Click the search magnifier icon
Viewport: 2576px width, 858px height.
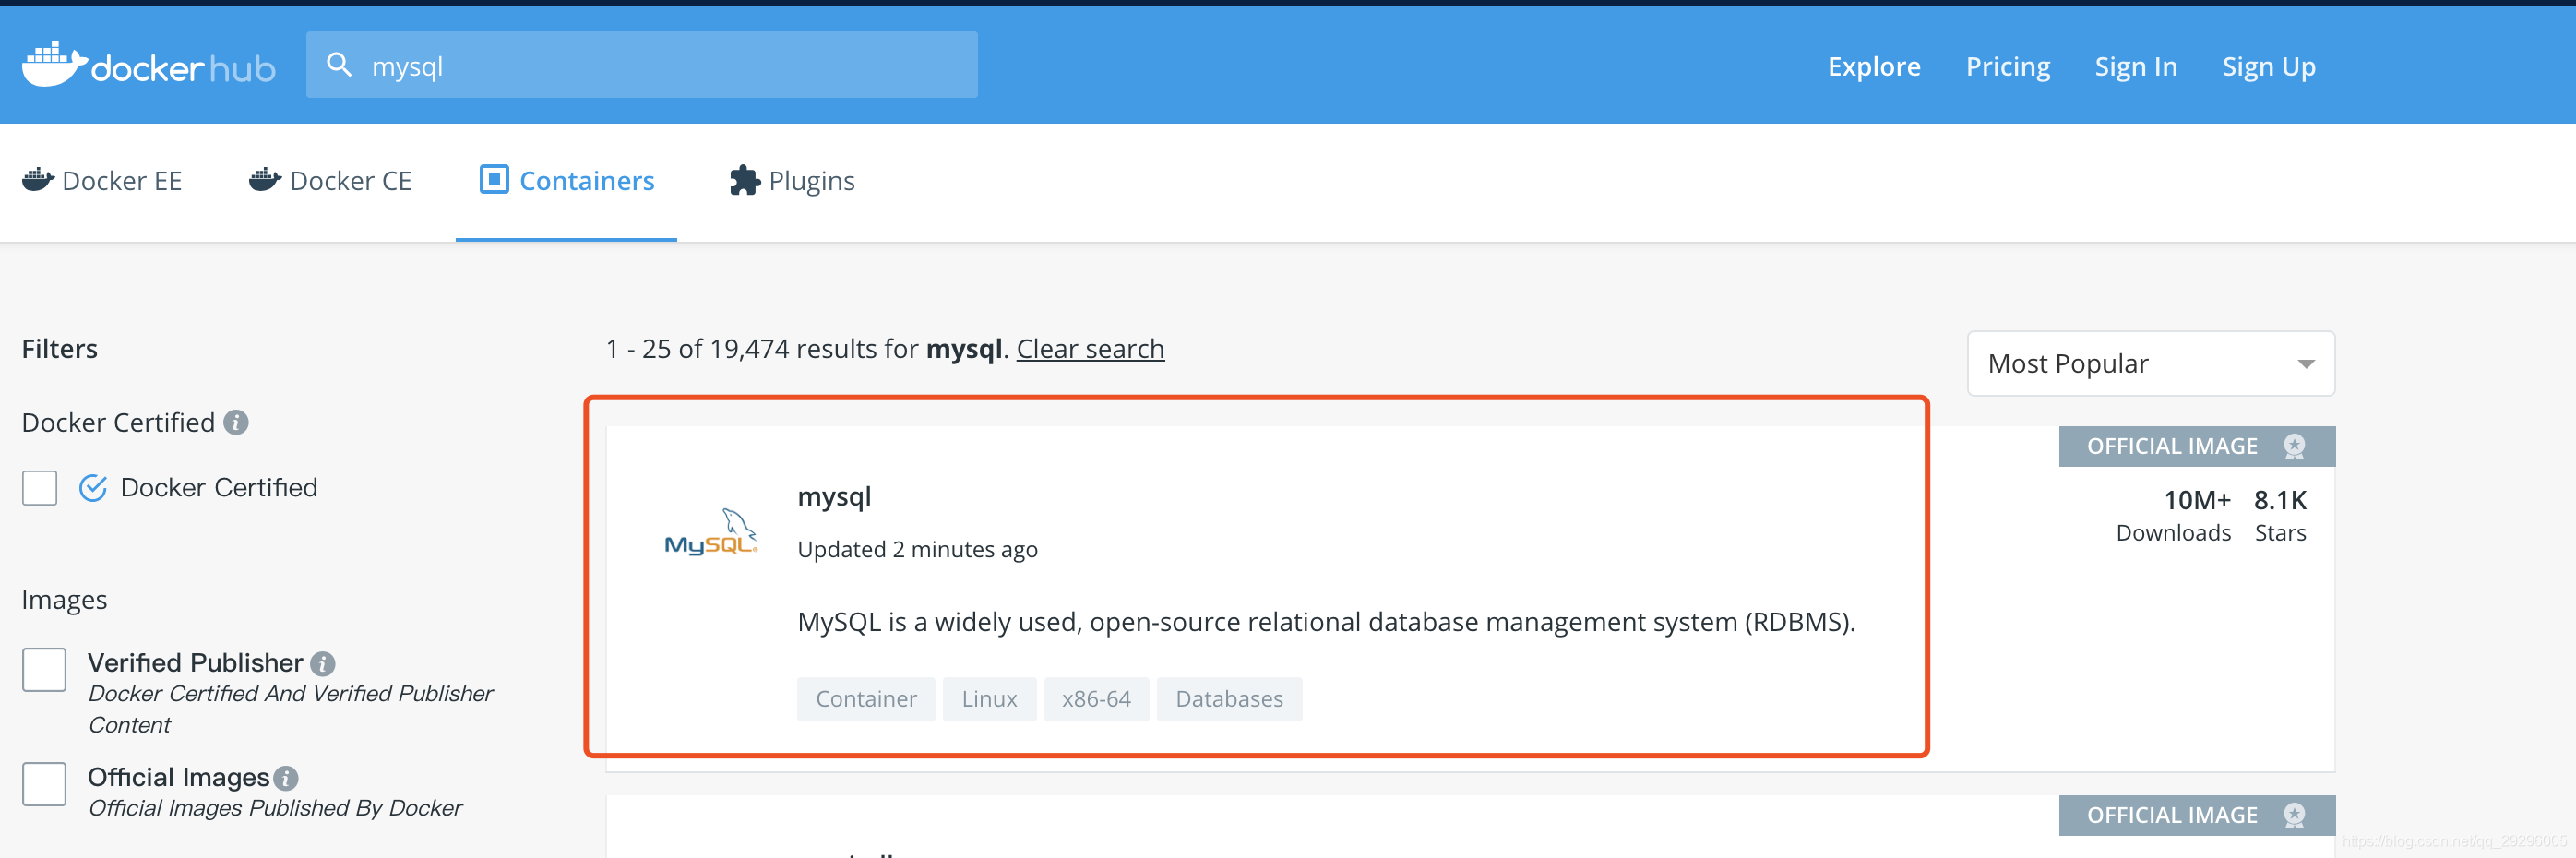click(339, 65)
